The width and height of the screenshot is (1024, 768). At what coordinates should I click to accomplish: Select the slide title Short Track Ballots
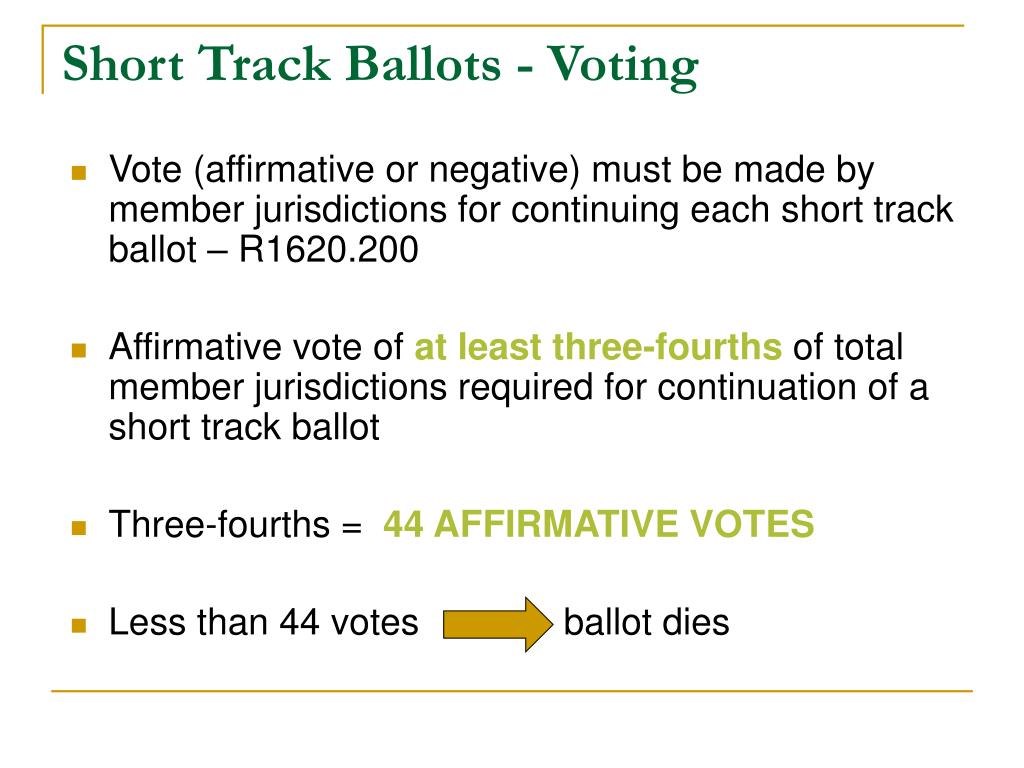[x=281, y=64]
